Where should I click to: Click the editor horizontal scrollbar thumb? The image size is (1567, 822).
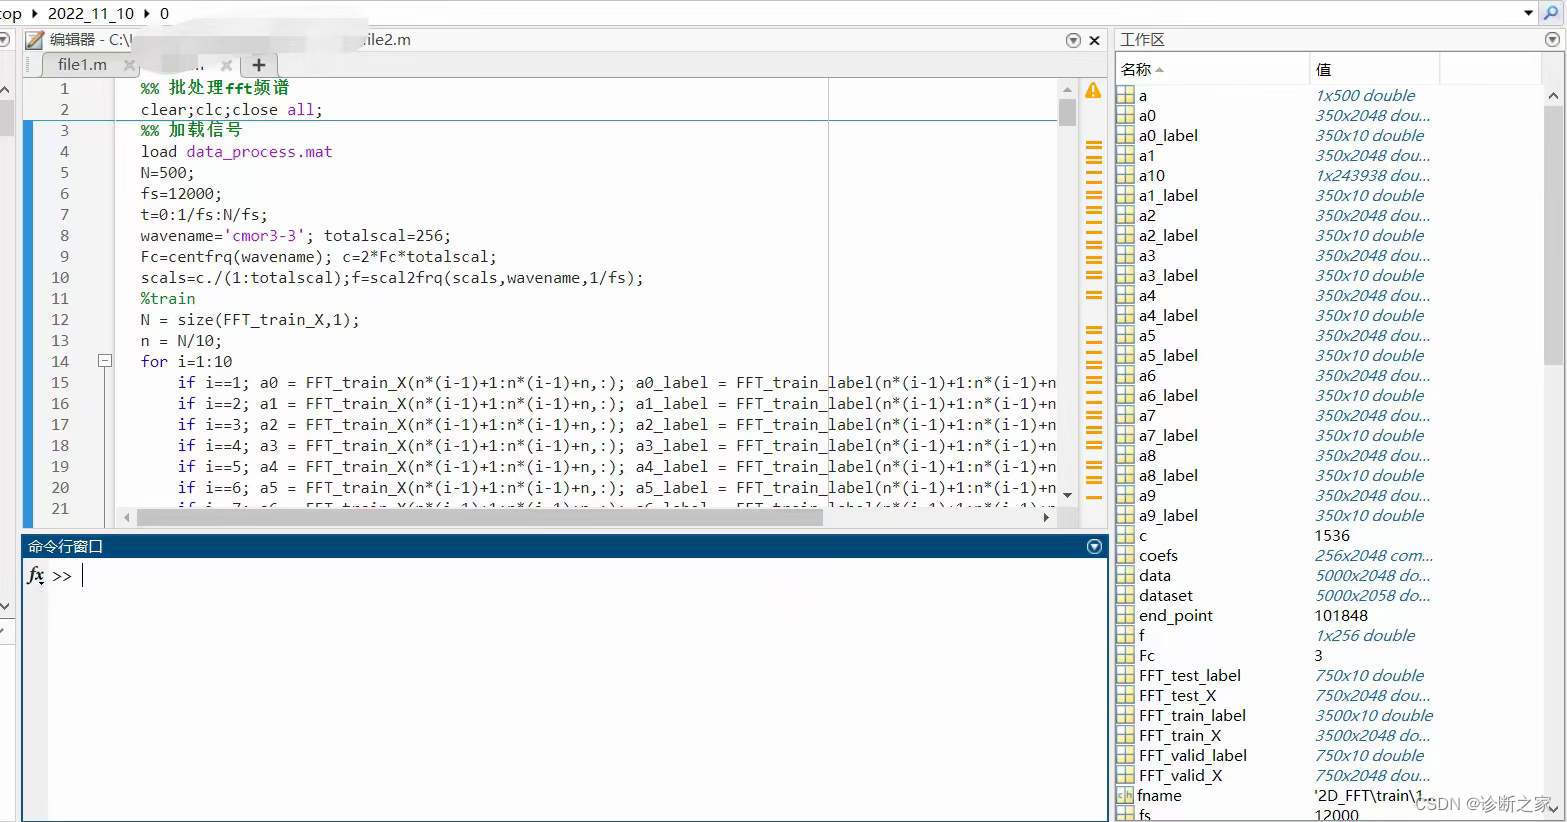[480, 517]
